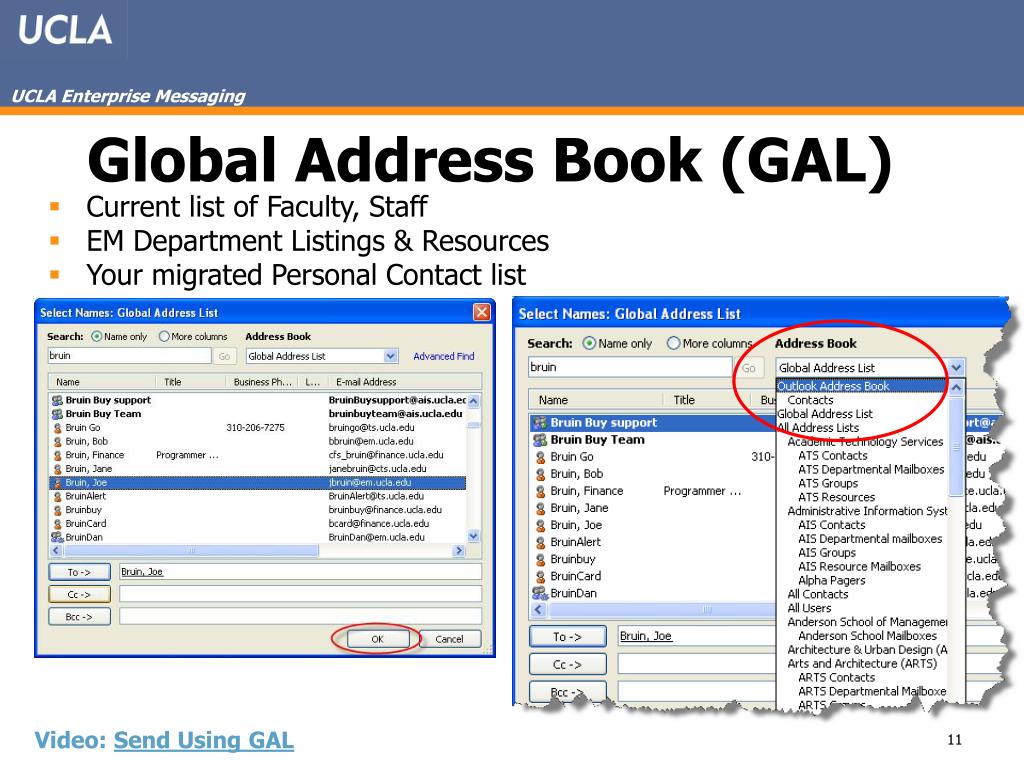
Task: Click group icon for Bruin Buy Team, right dialog
Action: pos(539,440)
